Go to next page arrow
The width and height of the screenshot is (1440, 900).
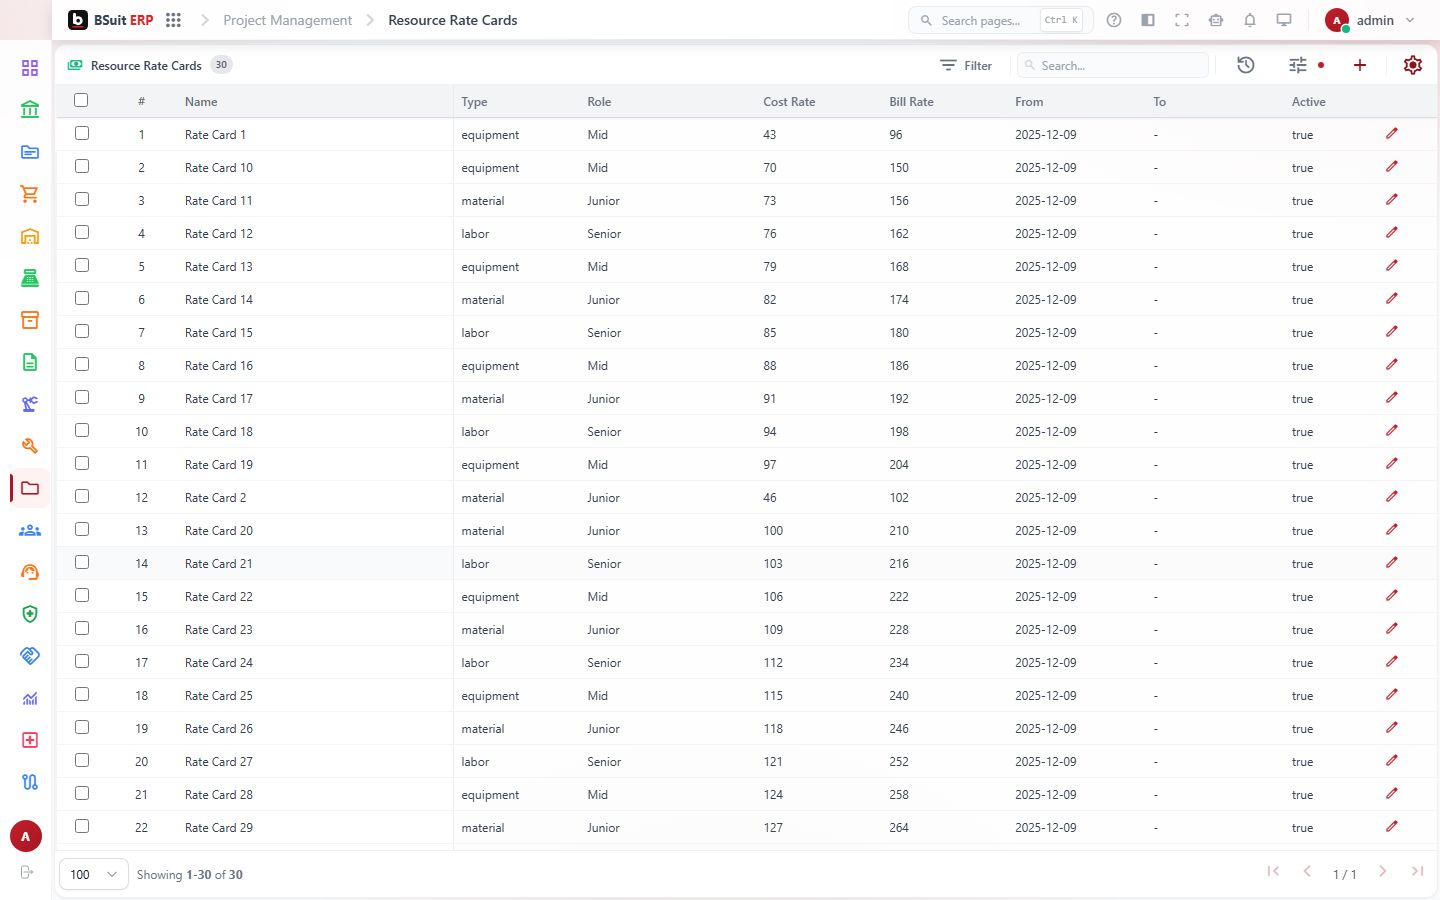point(1382,872)
